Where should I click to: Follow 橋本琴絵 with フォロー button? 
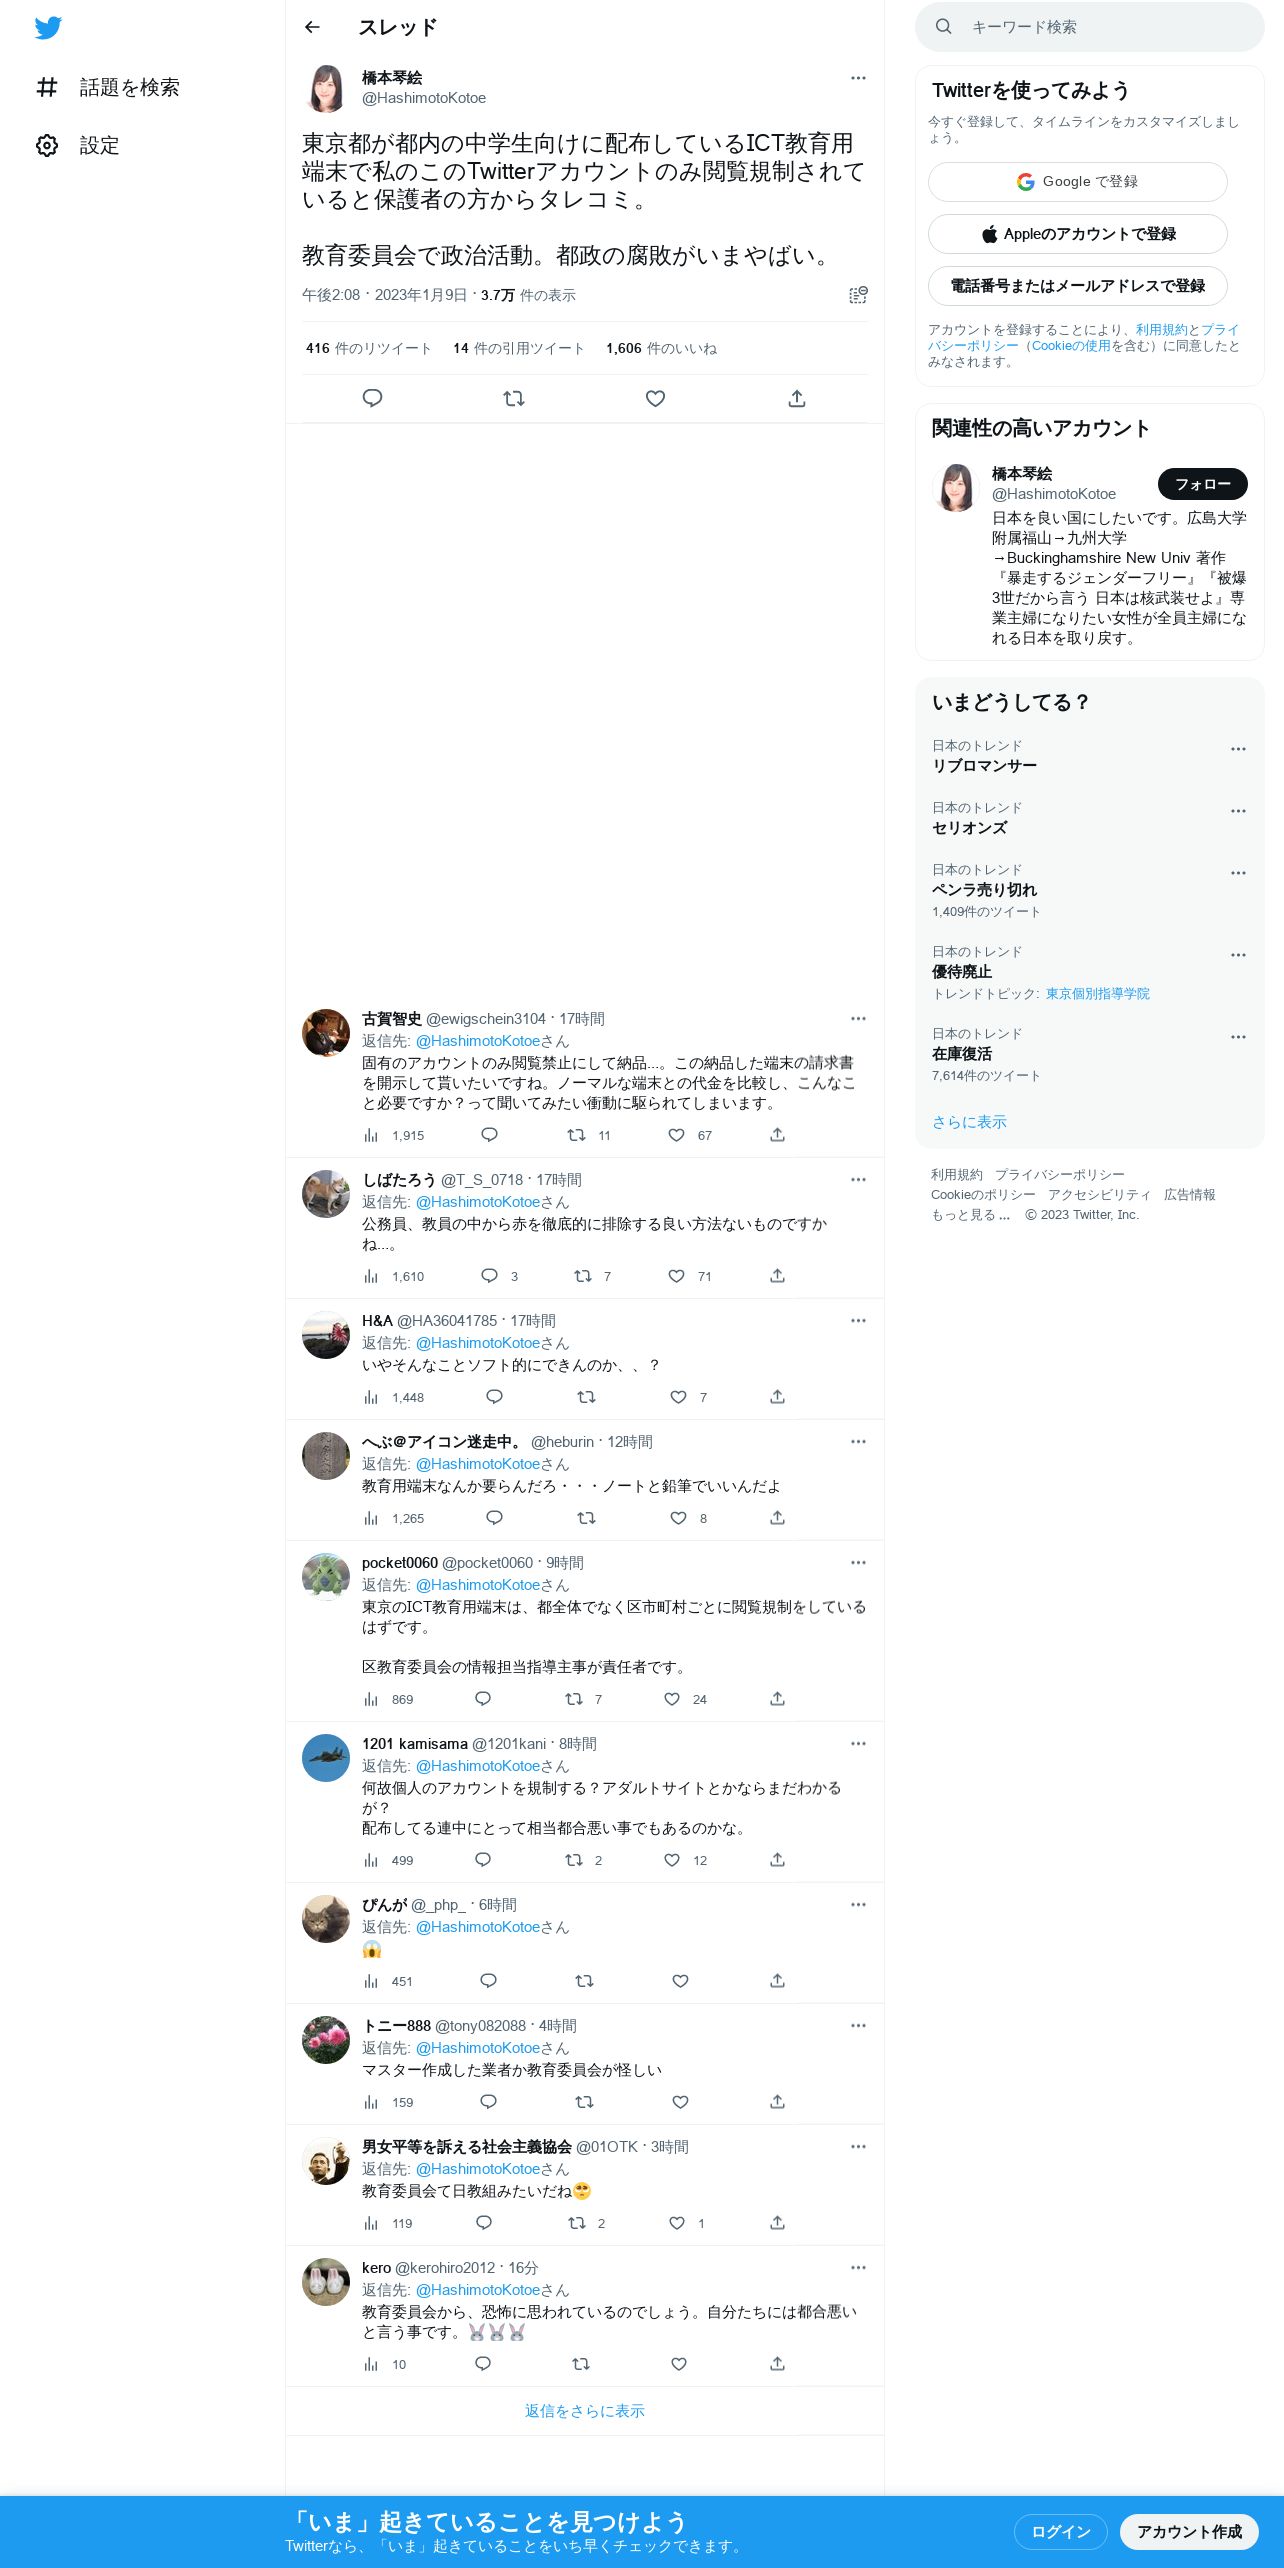1202,484
